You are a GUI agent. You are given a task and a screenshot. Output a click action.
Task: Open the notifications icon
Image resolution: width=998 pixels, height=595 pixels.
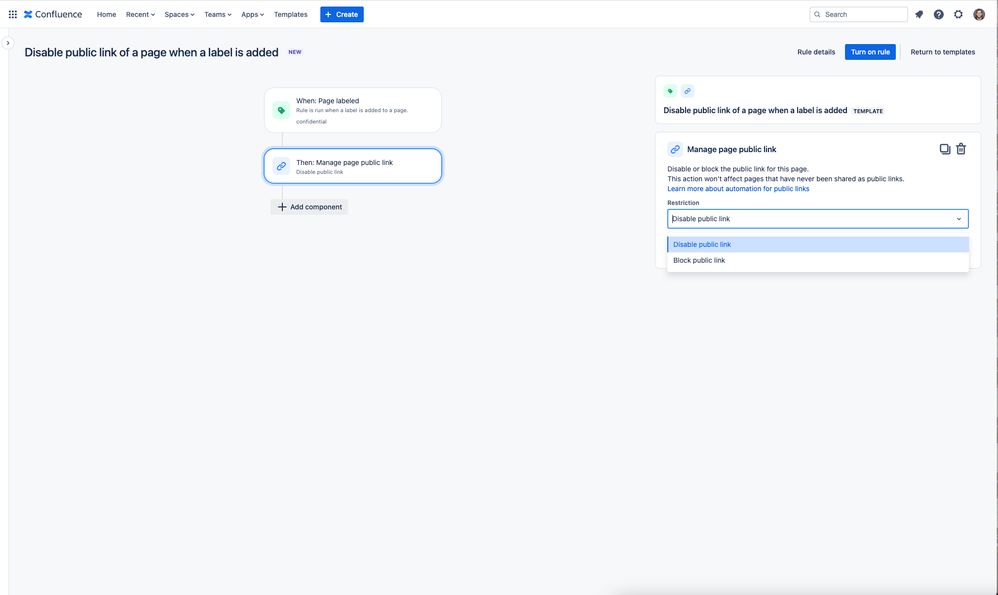coord(919,14)
